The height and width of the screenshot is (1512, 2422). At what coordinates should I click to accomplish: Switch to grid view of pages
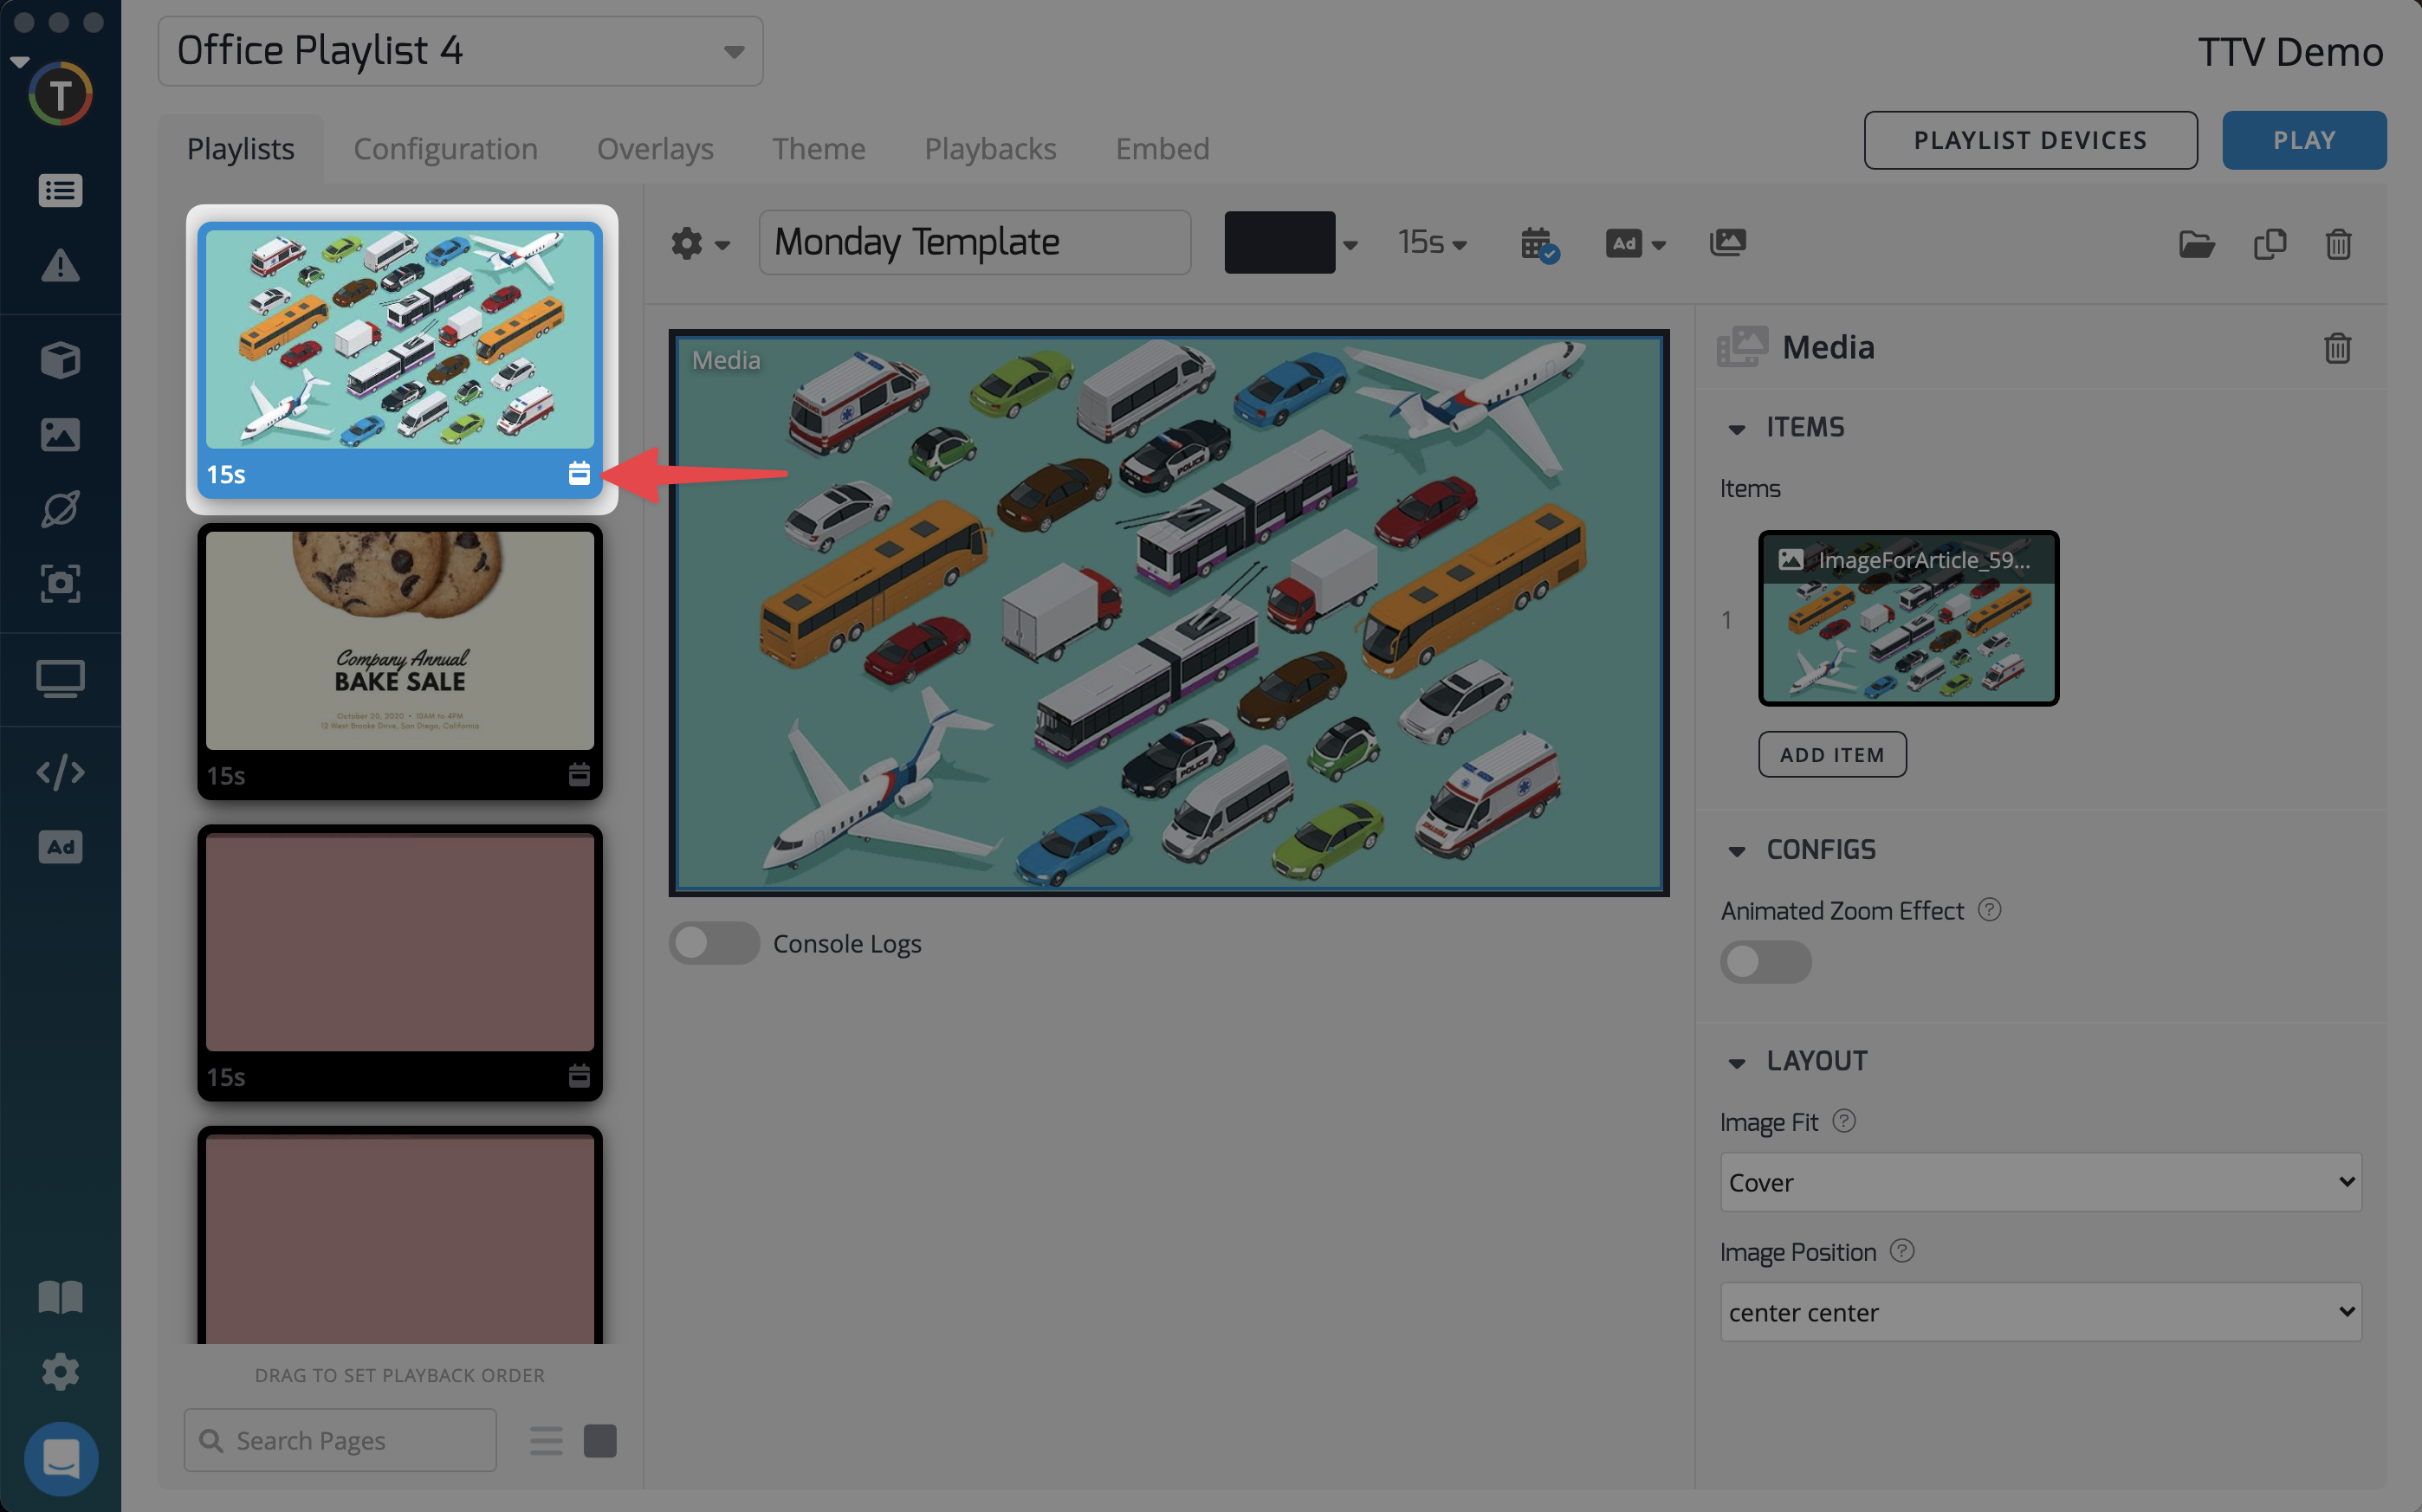pyautogui.click(x=600, y=1440)
